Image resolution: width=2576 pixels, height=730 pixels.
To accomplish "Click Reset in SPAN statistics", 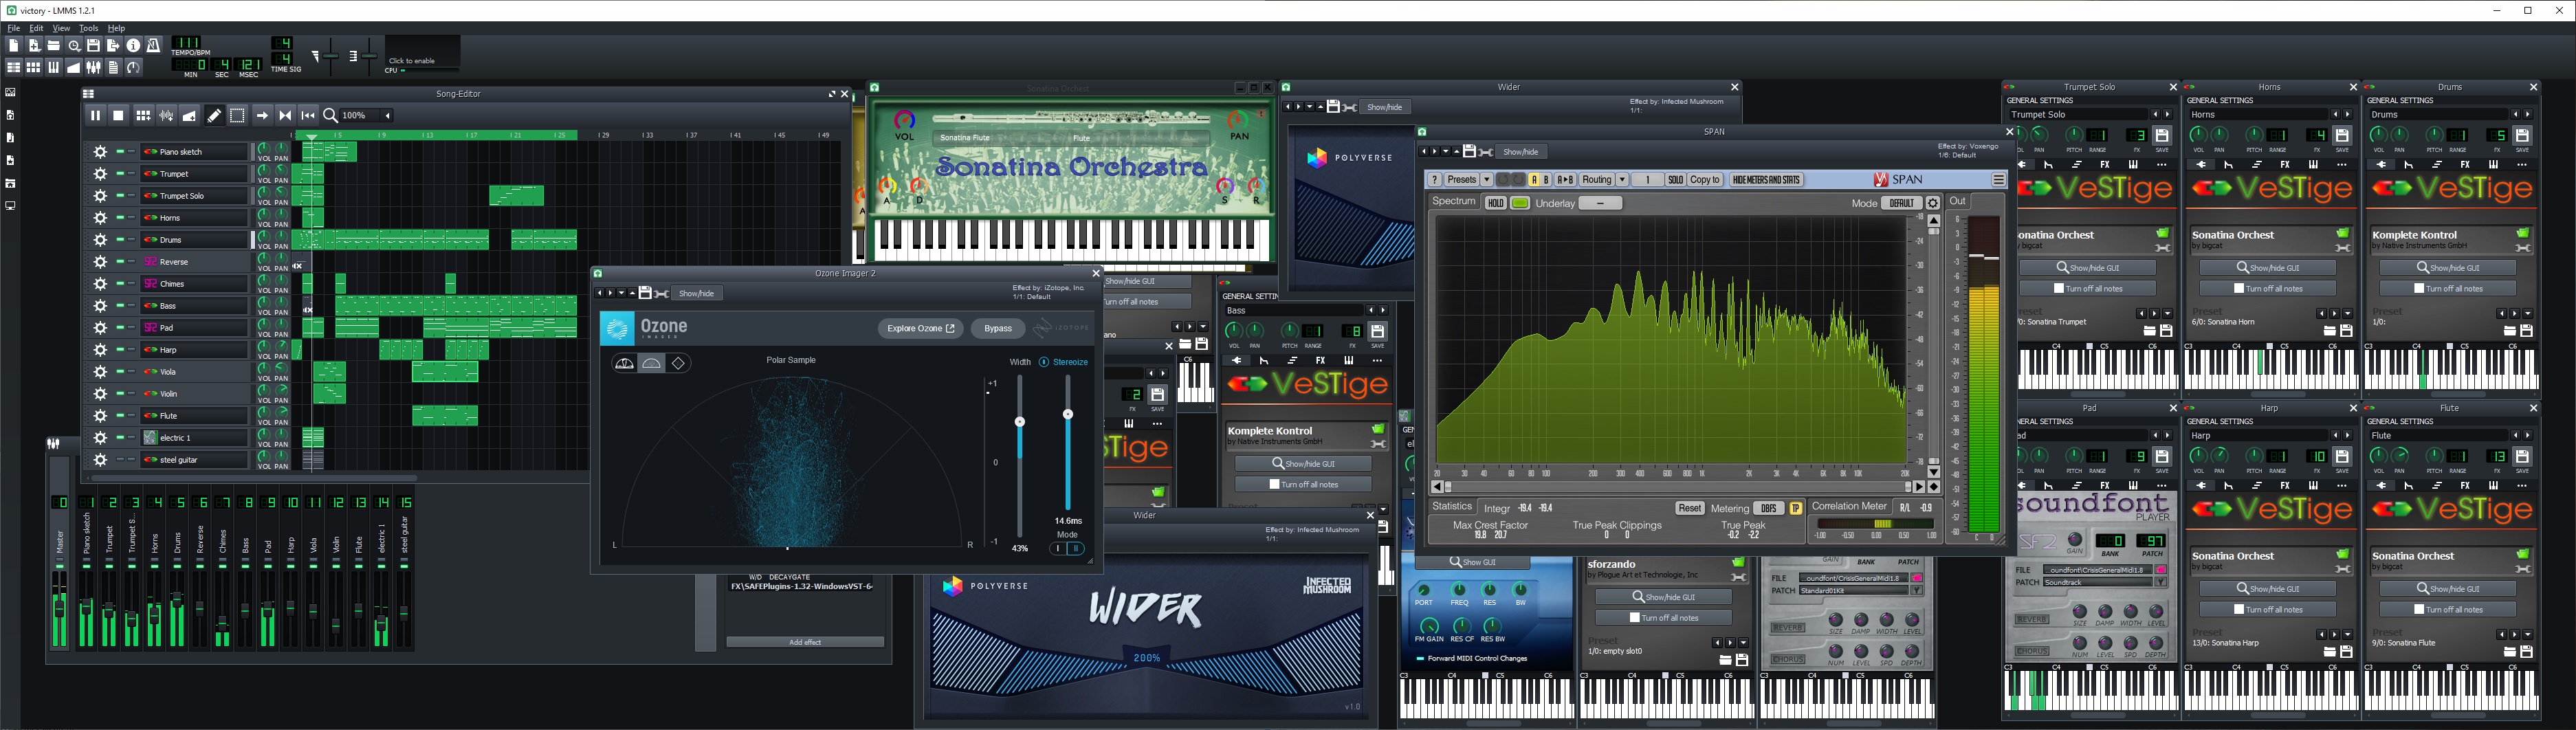I will point(1689,508).
